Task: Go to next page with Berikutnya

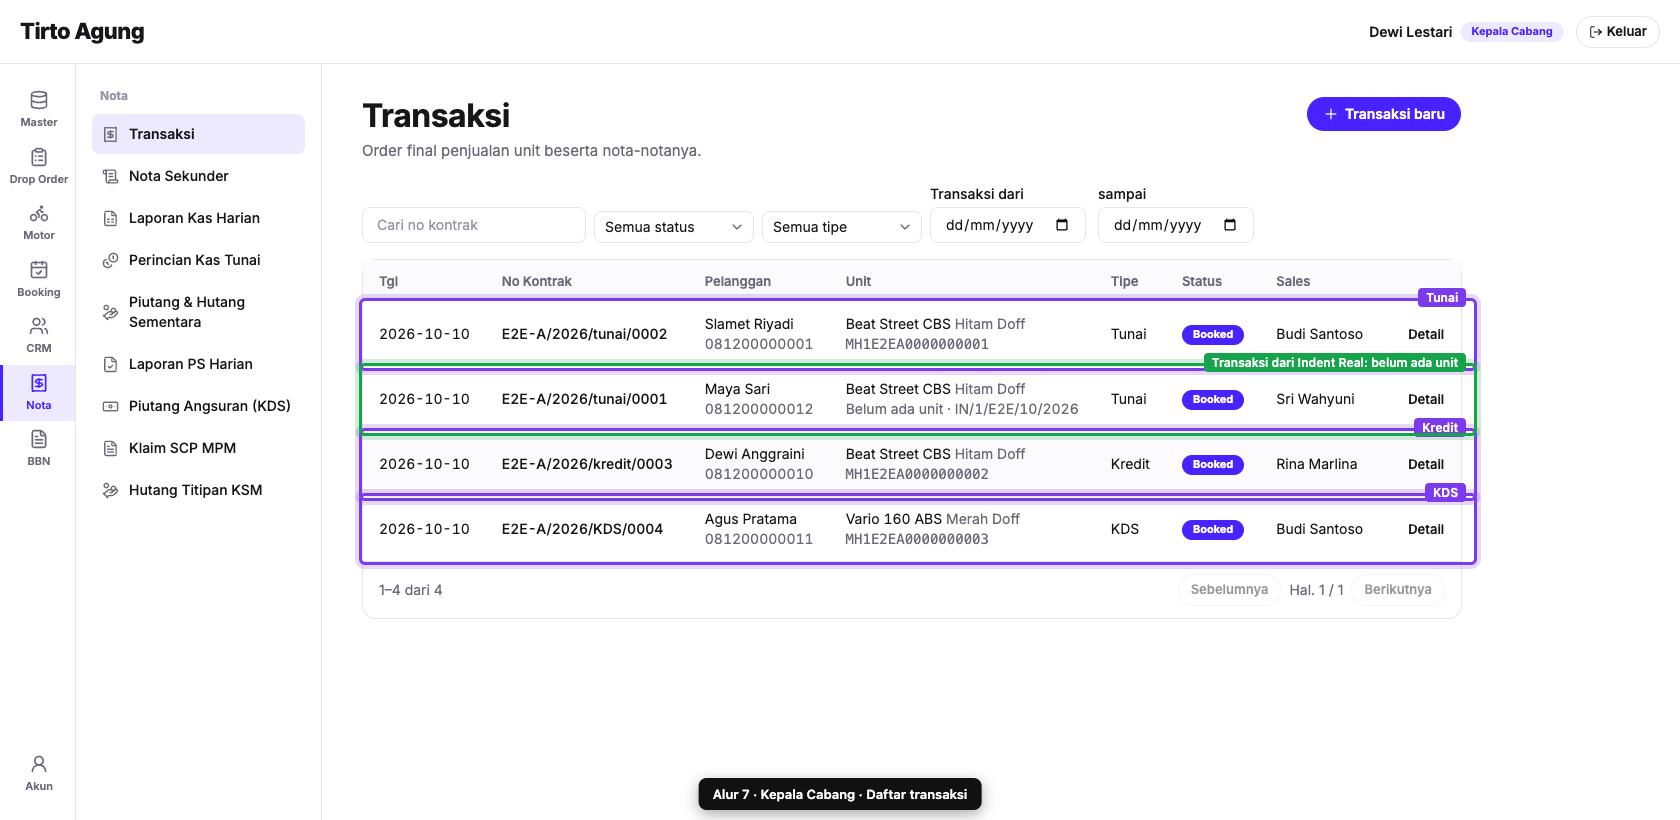Action: 1398,590
